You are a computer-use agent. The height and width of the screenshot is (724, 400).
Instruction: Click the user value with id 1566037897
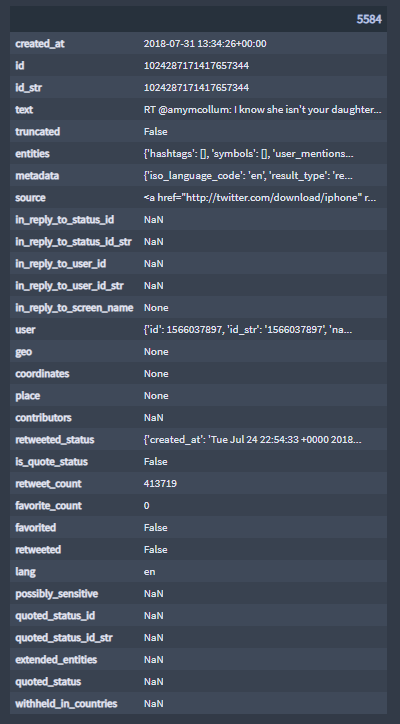pyautogui.click(x=248, y=330)
